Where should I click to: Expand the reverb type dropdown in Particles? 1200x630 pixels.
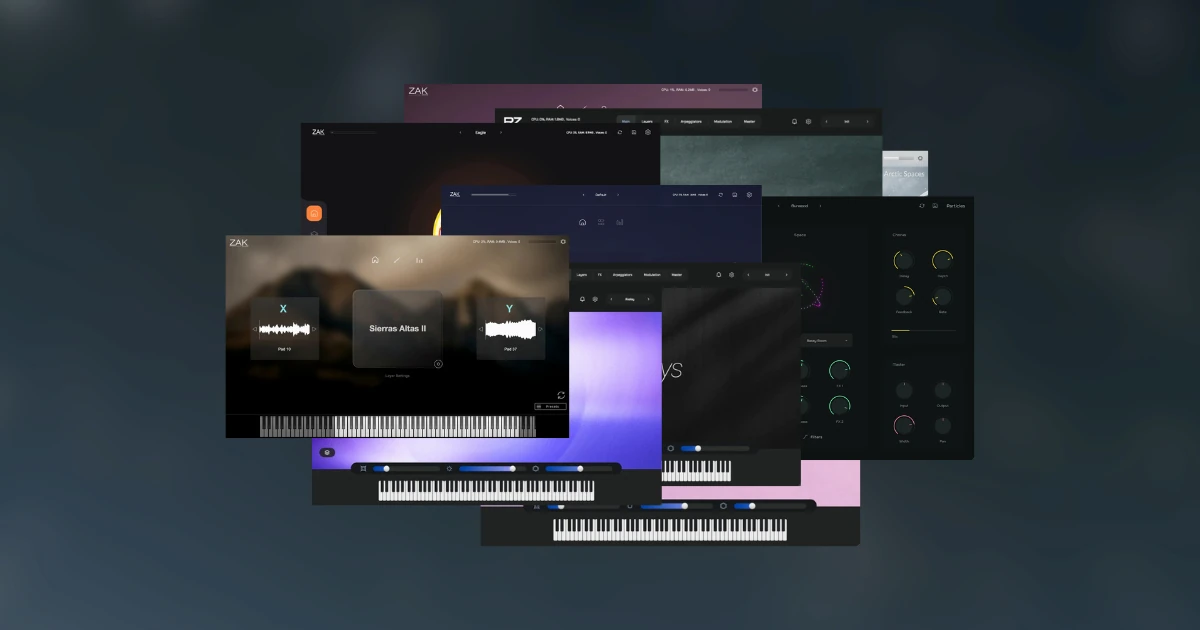tap(826, 340)
